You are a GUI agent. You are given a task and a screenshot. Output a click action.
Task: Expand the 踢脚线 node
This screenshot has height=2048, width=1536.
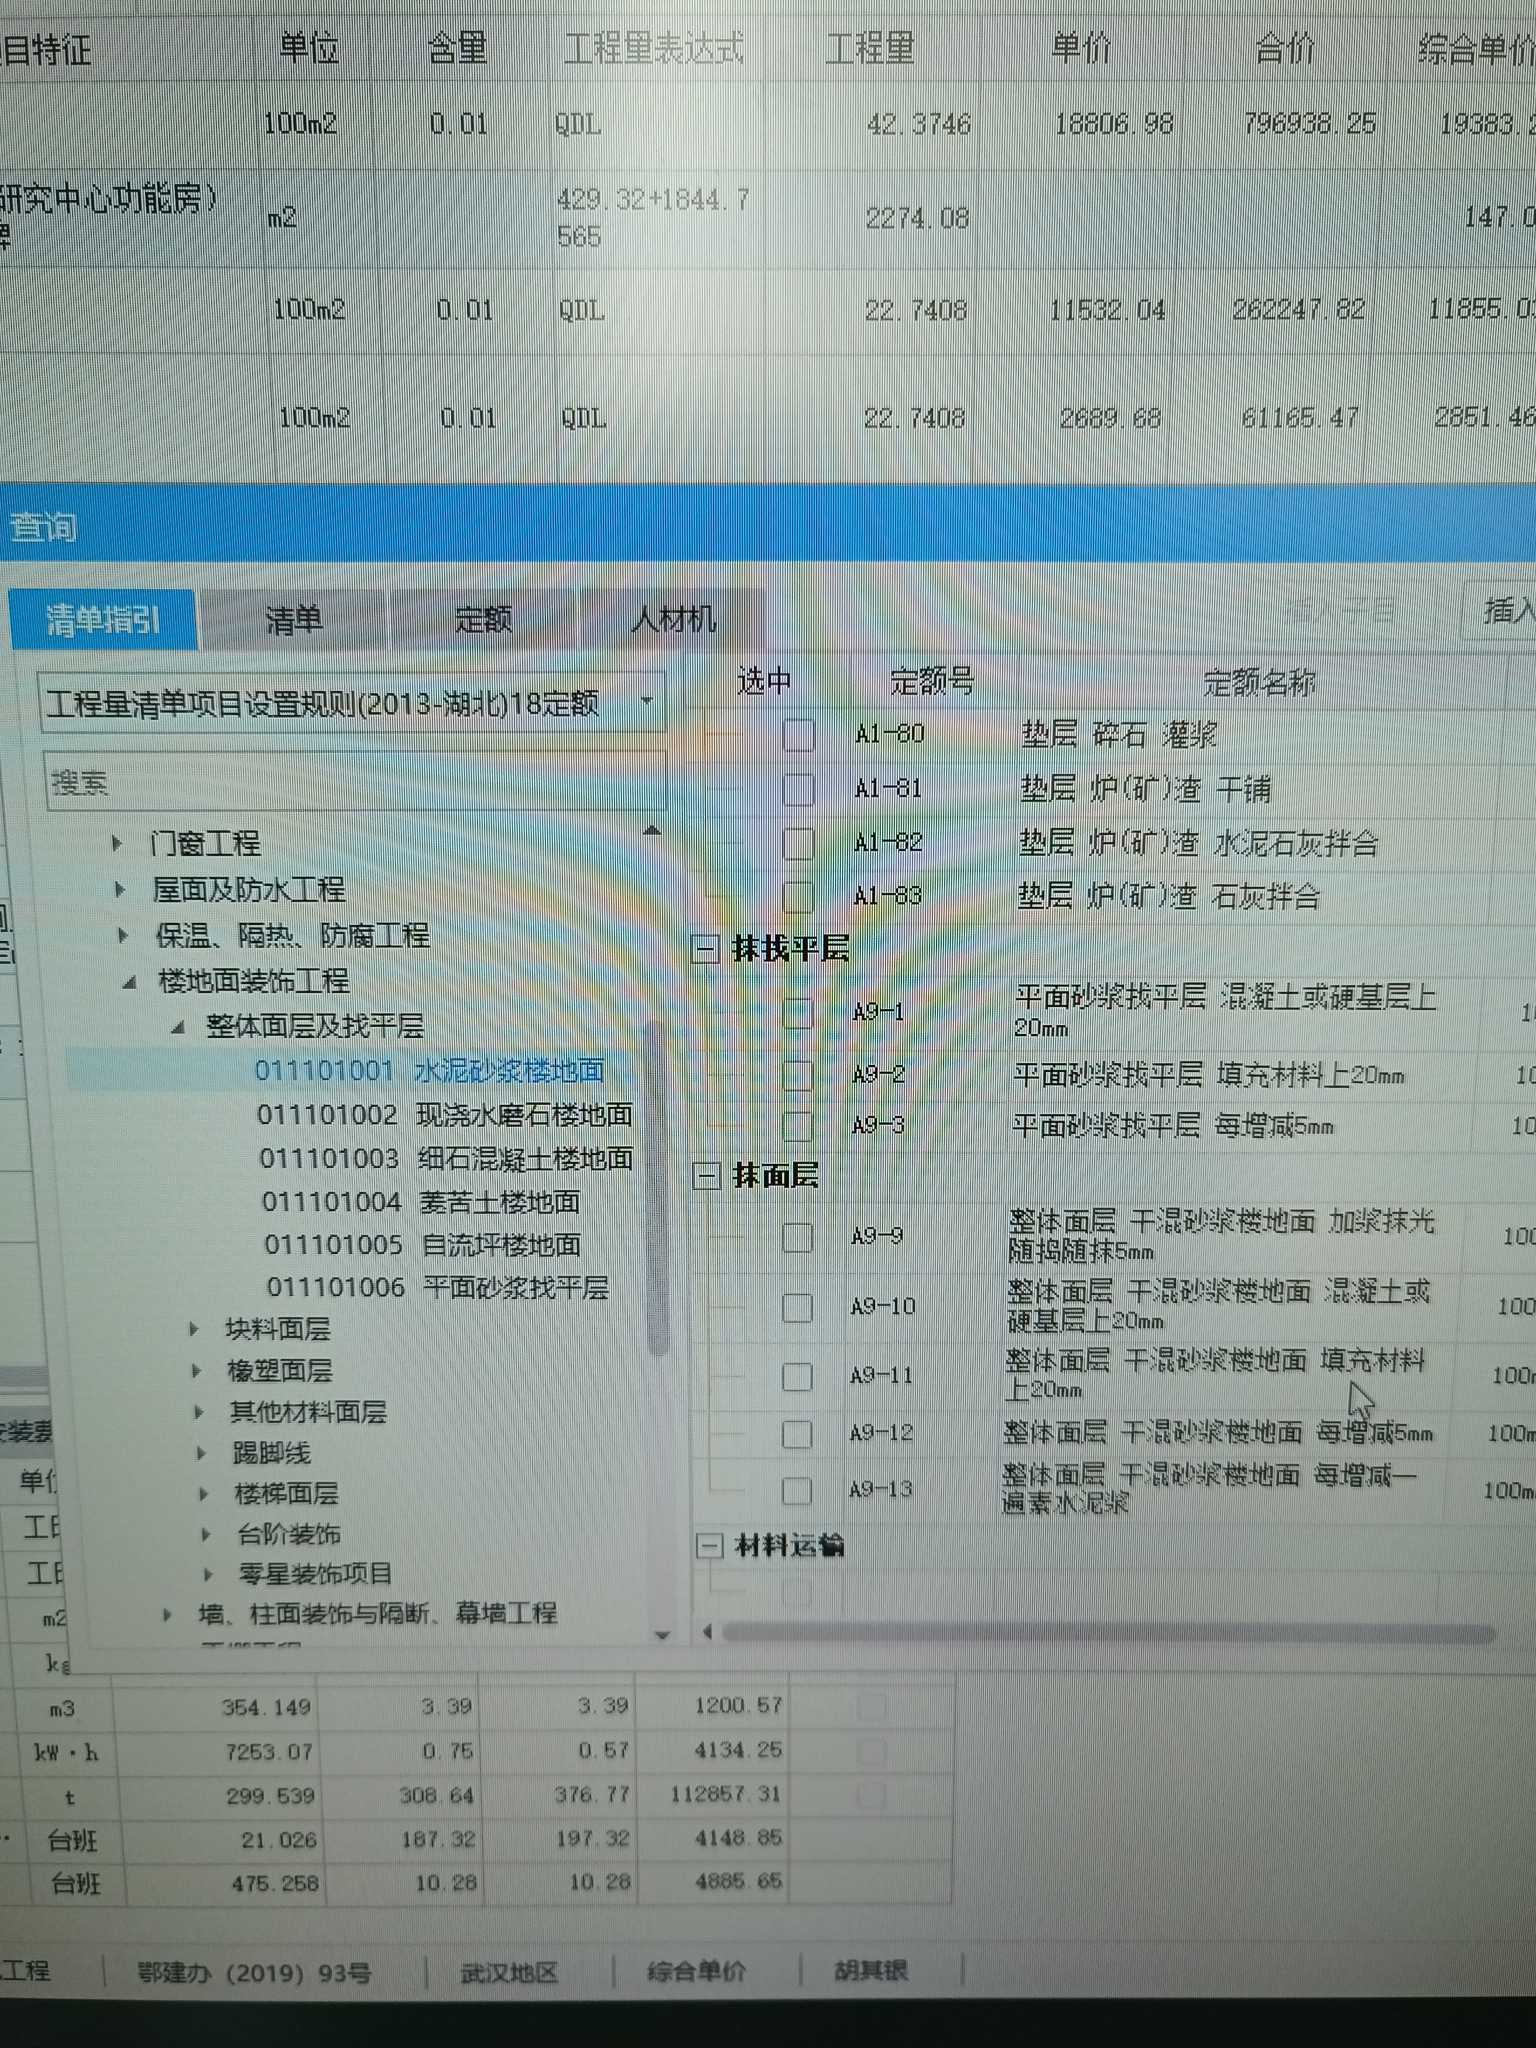click(201, 1453)
